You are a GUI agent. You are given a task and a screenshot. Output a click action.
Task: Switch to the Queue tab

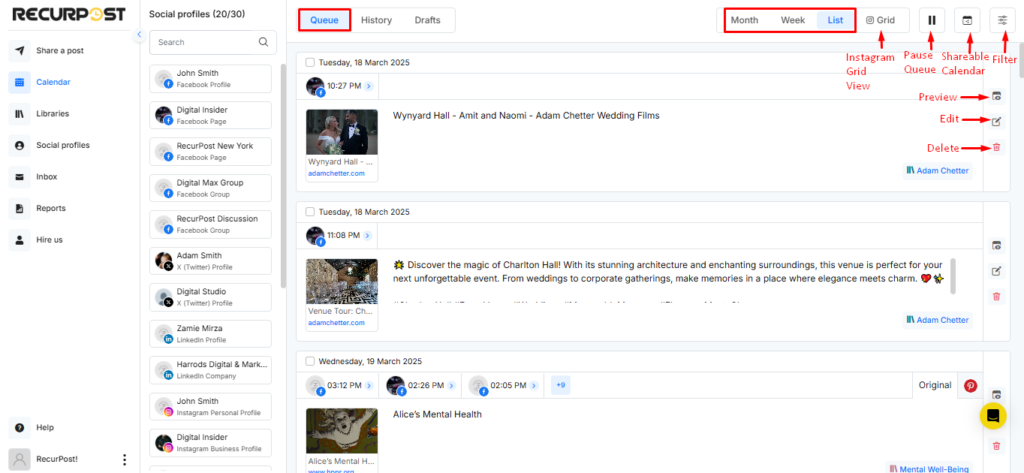(x=325, y=20)
